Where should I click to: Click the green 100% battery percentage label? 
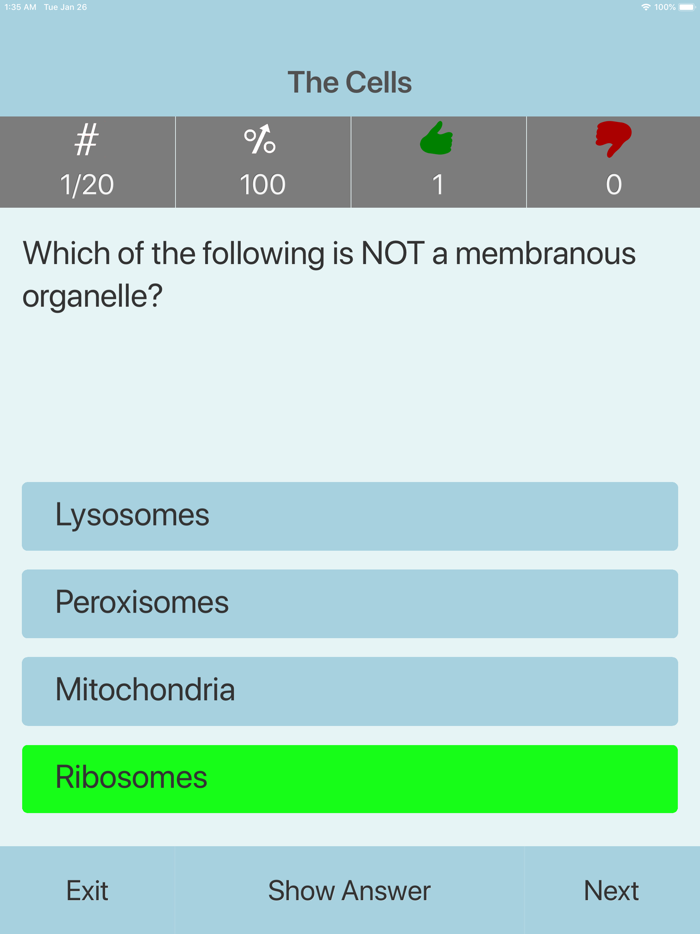point(662,6)
